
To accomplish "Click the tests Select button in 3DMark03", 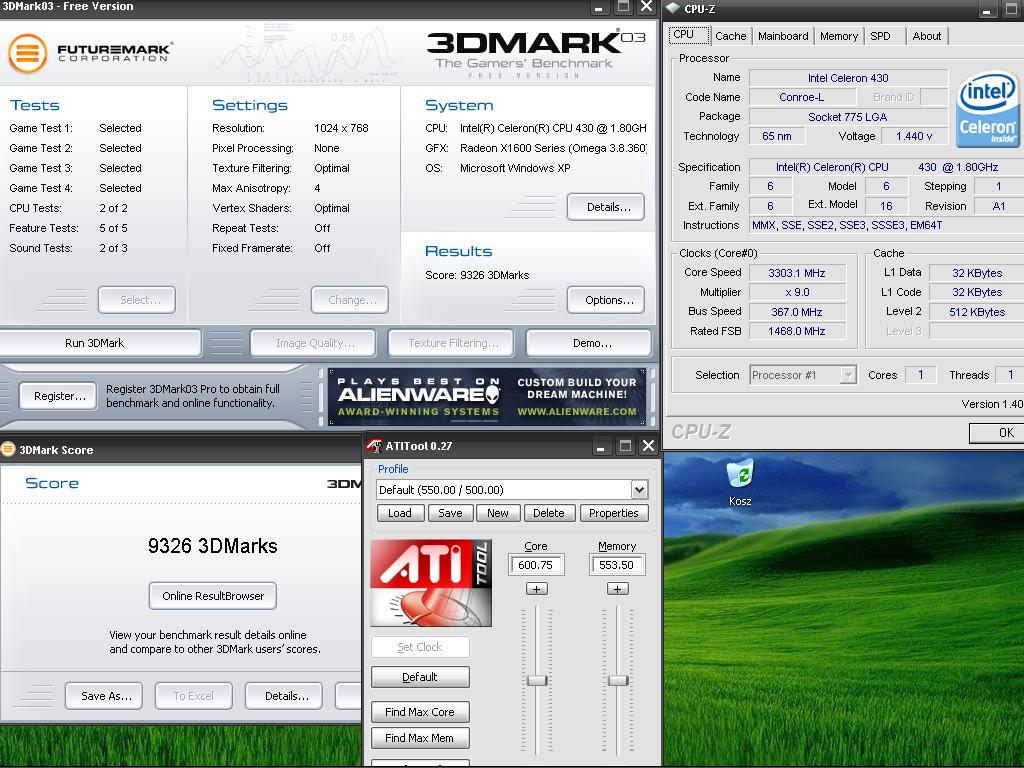I will pyautogui.click(x=137, y=300).
